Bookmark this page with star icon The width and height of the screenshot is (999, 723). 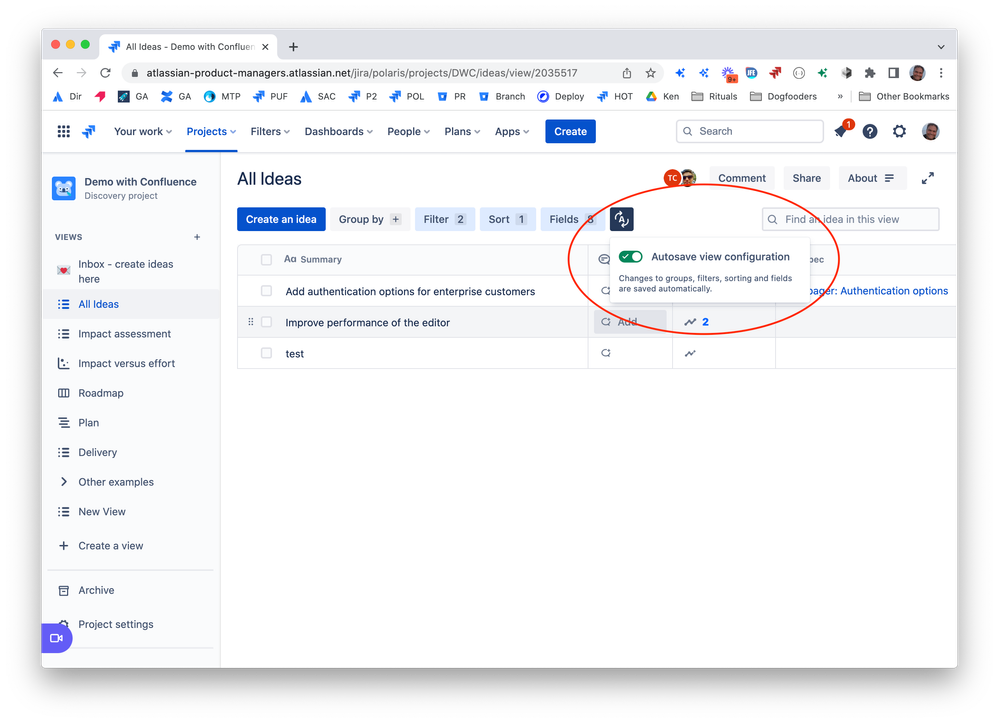(x=650, y=73)
